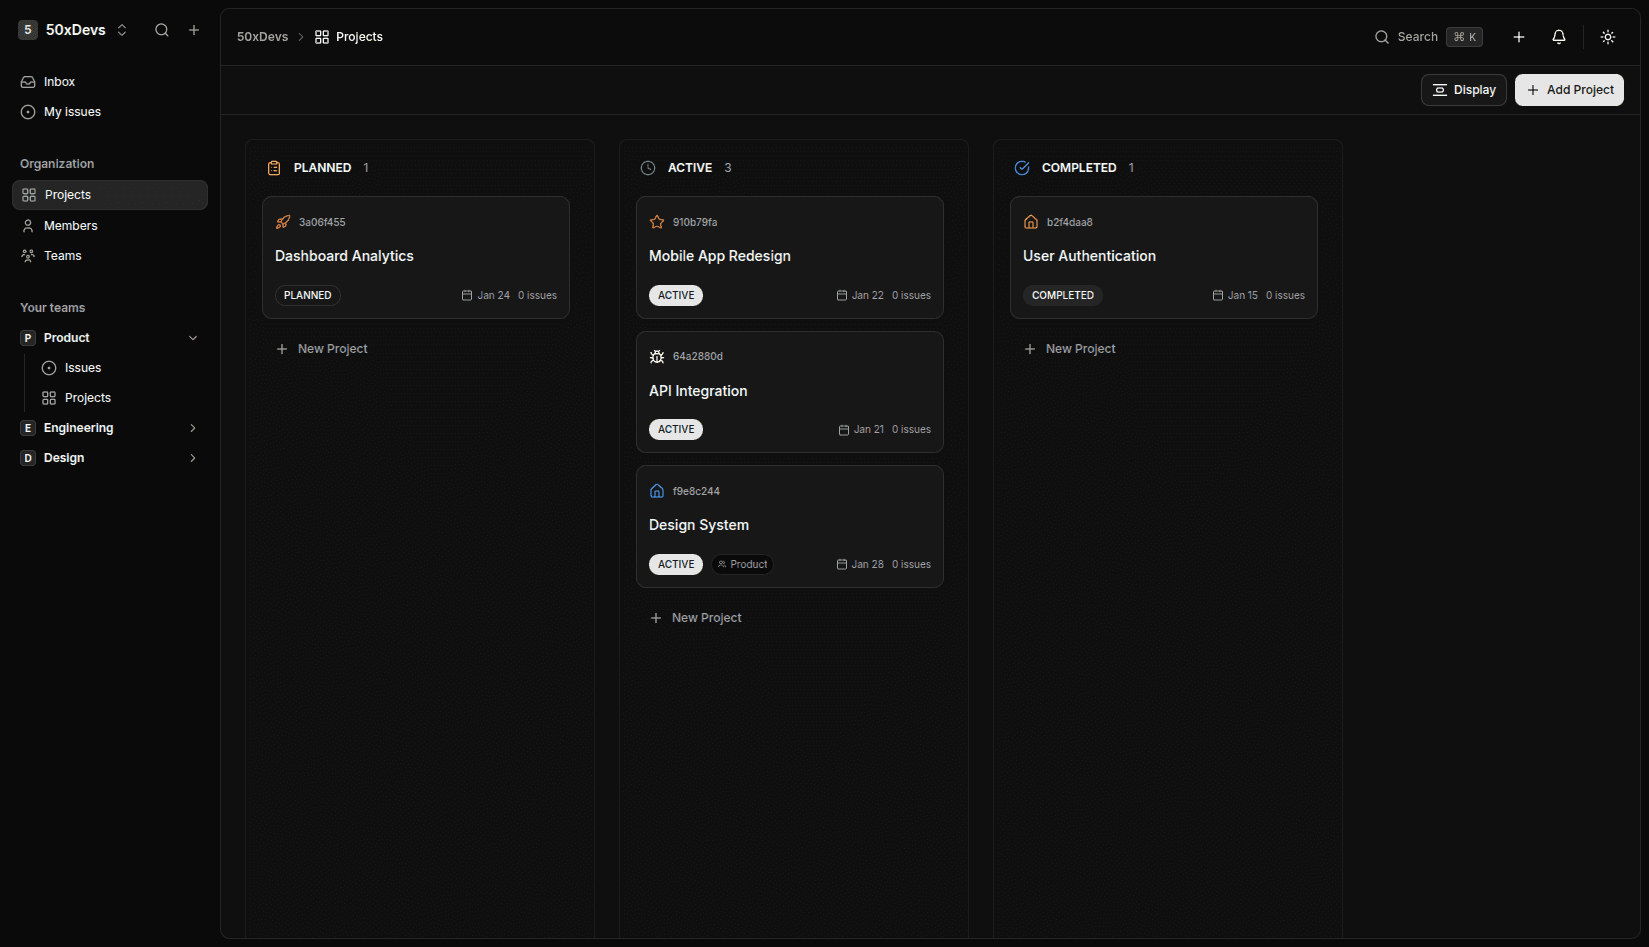Expand the Engineering team section
The image size is (1649, 947).
192,427
